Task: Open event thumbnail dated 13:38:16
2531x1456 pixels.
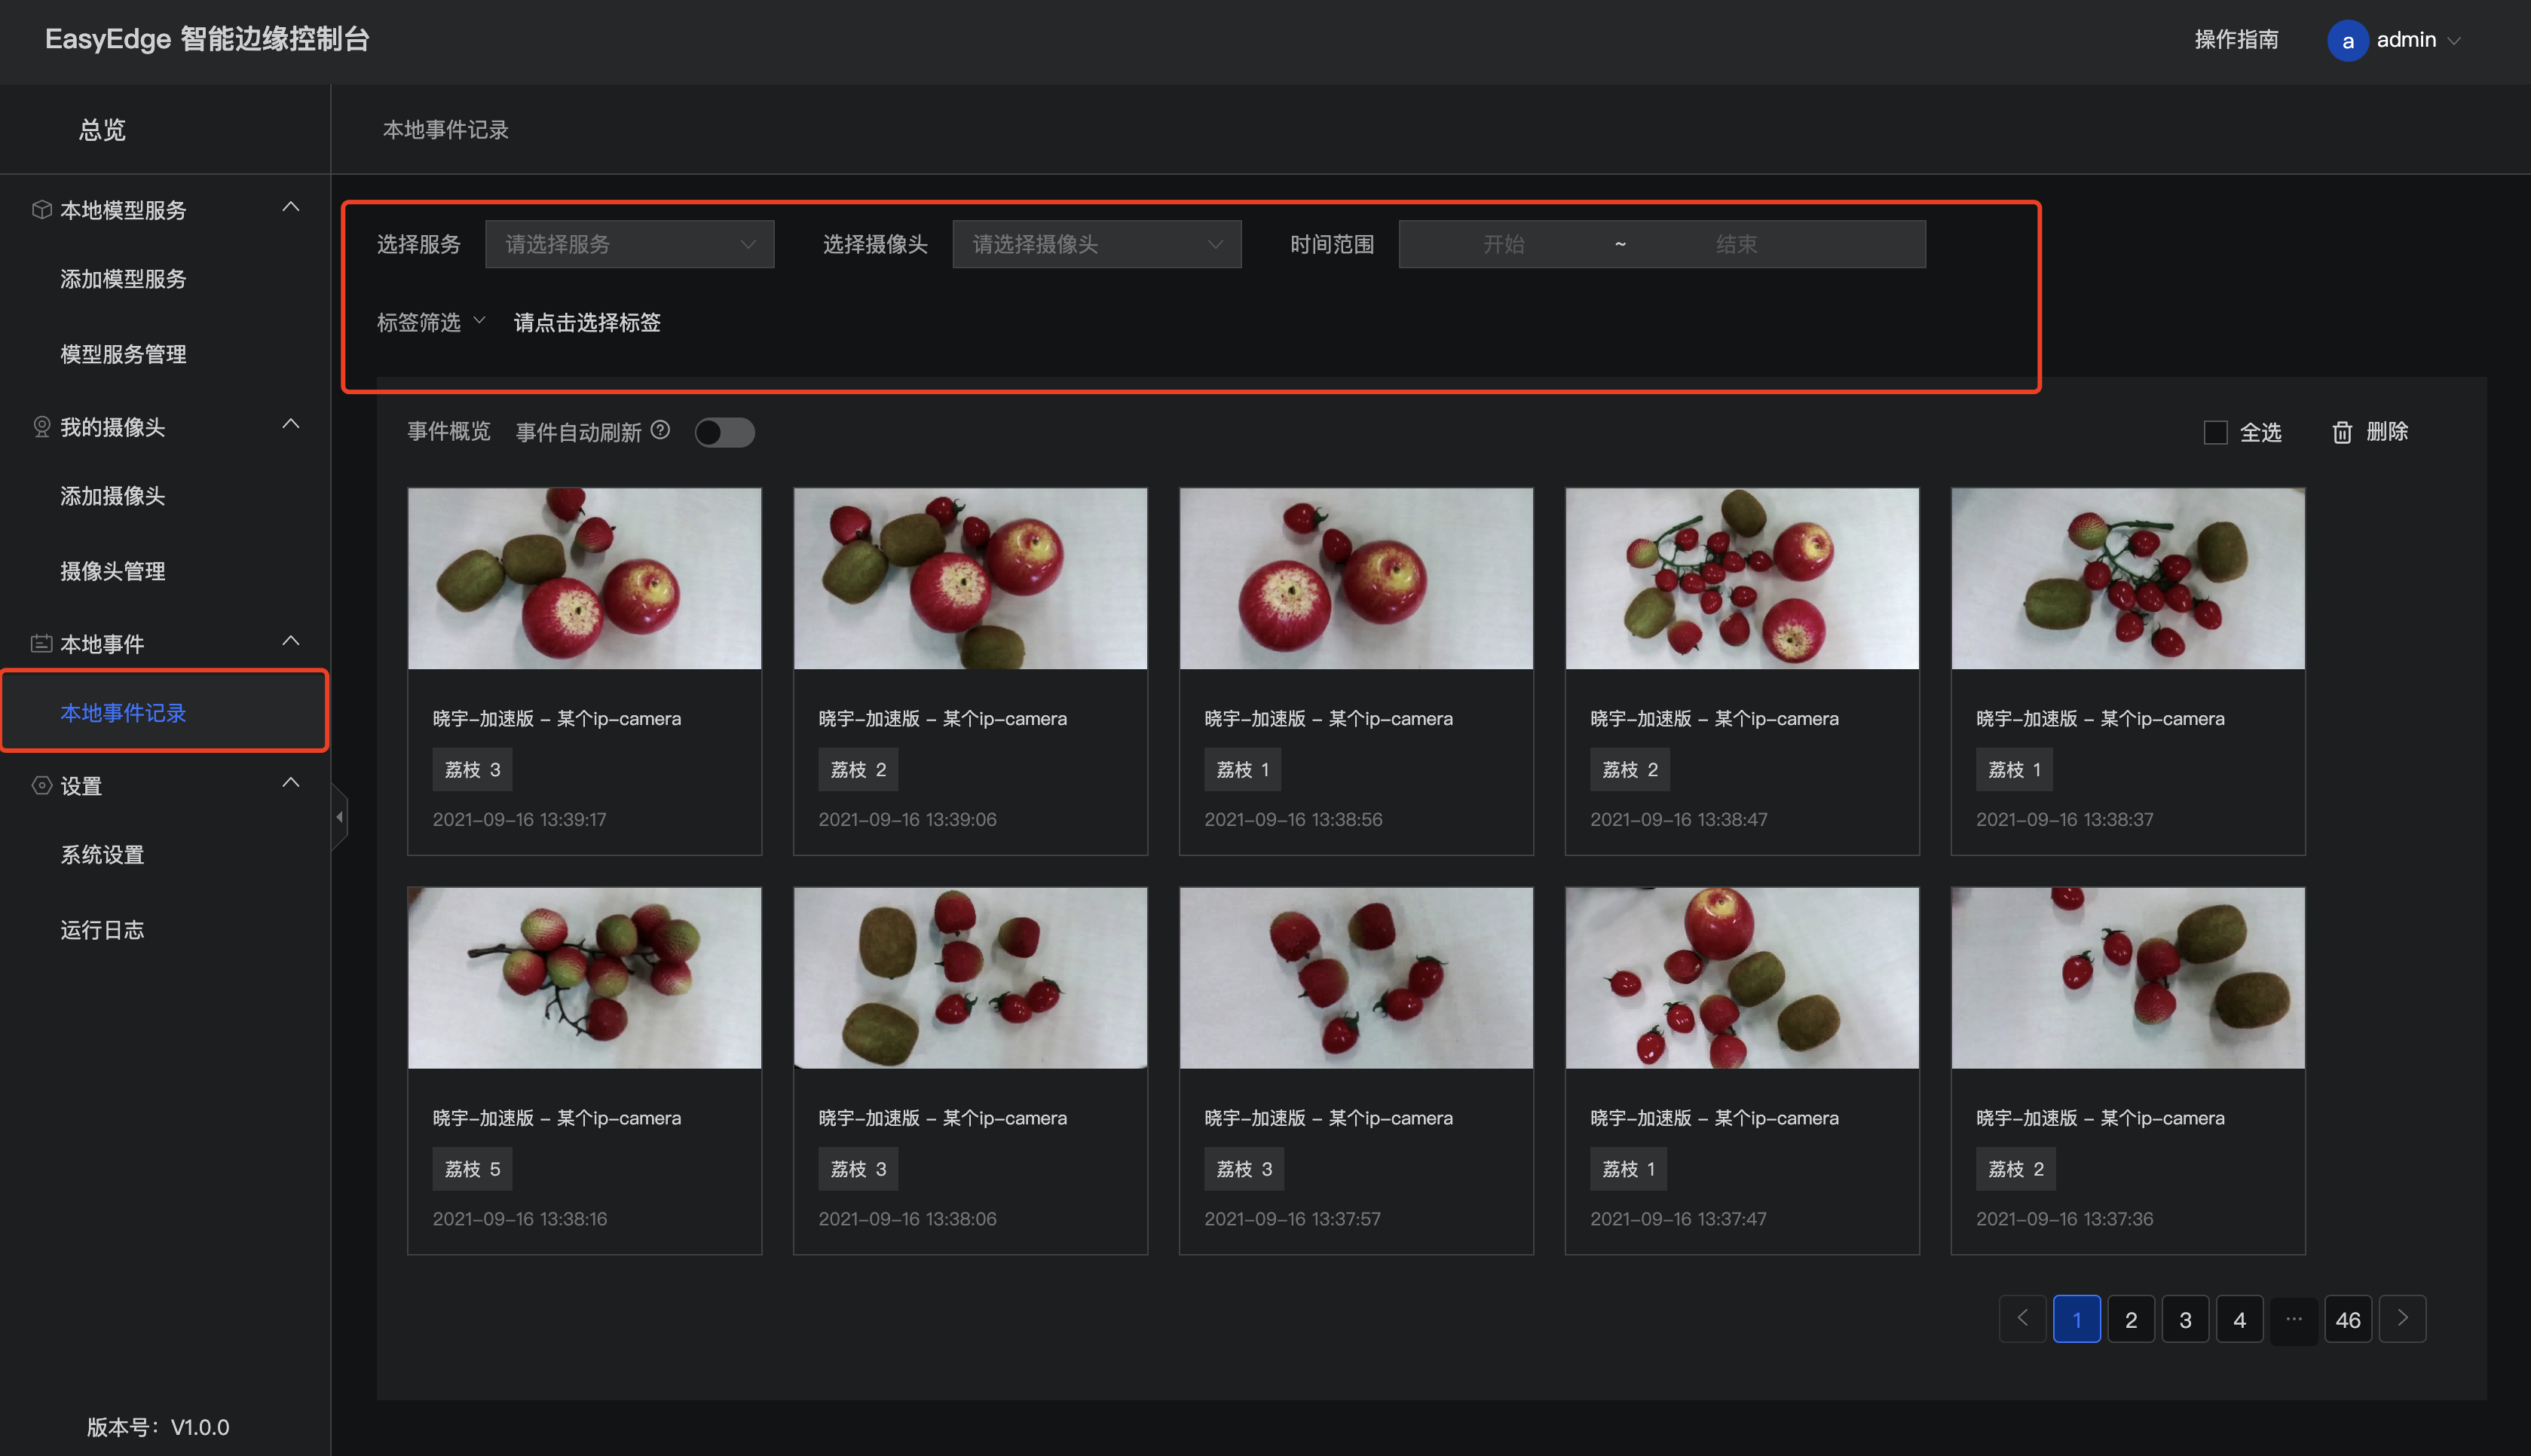Action: (x=584, y=978)
